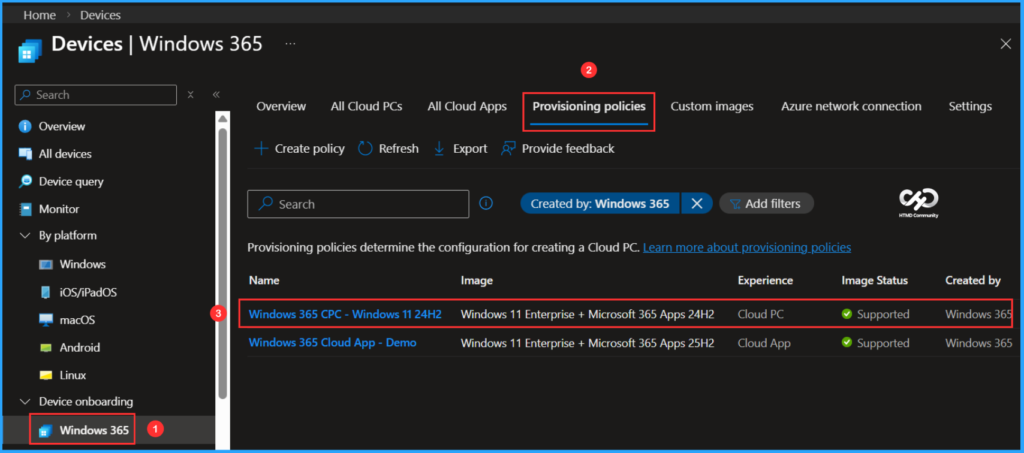Sort by the Image Status column header
Screen dimensions: 1024x453
pyautogui.click(x=874, y=281)
